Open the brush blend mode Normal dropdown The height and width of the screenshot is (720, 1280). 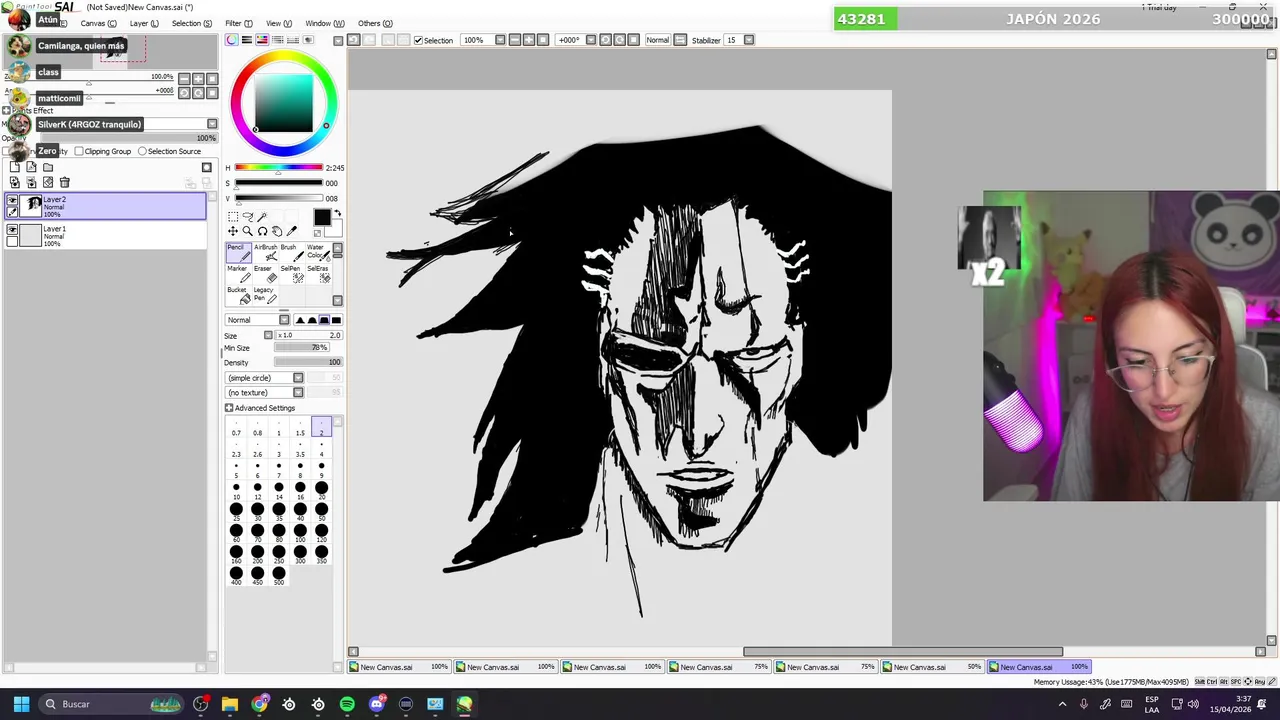(x=284, y=320)
